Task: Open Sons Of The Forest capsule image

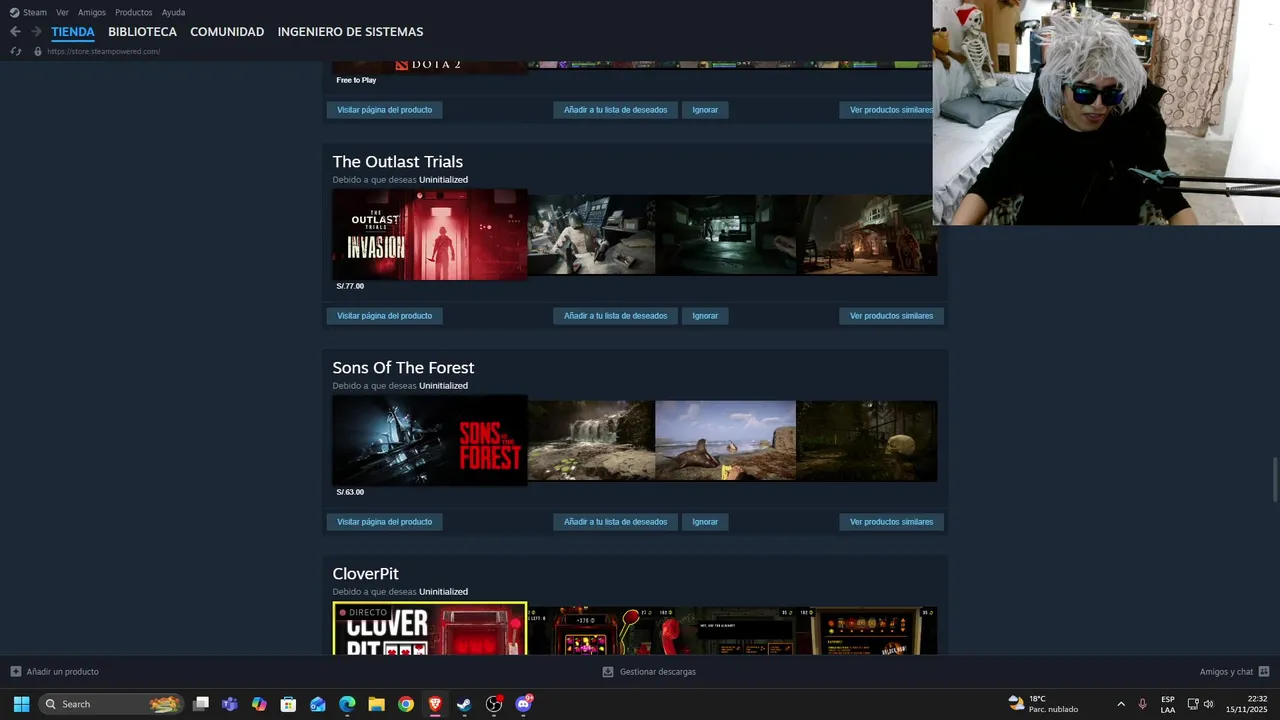Action: pos(429,441)
